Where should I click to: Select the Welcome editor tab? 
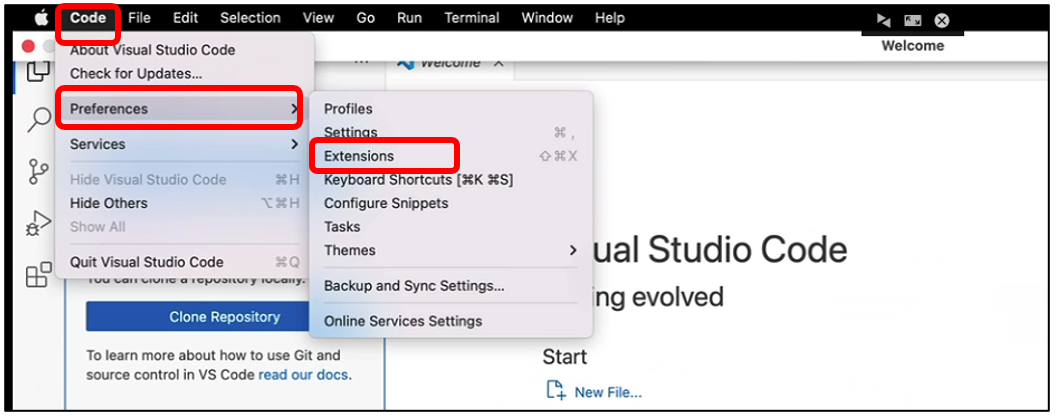click(449, 63)
